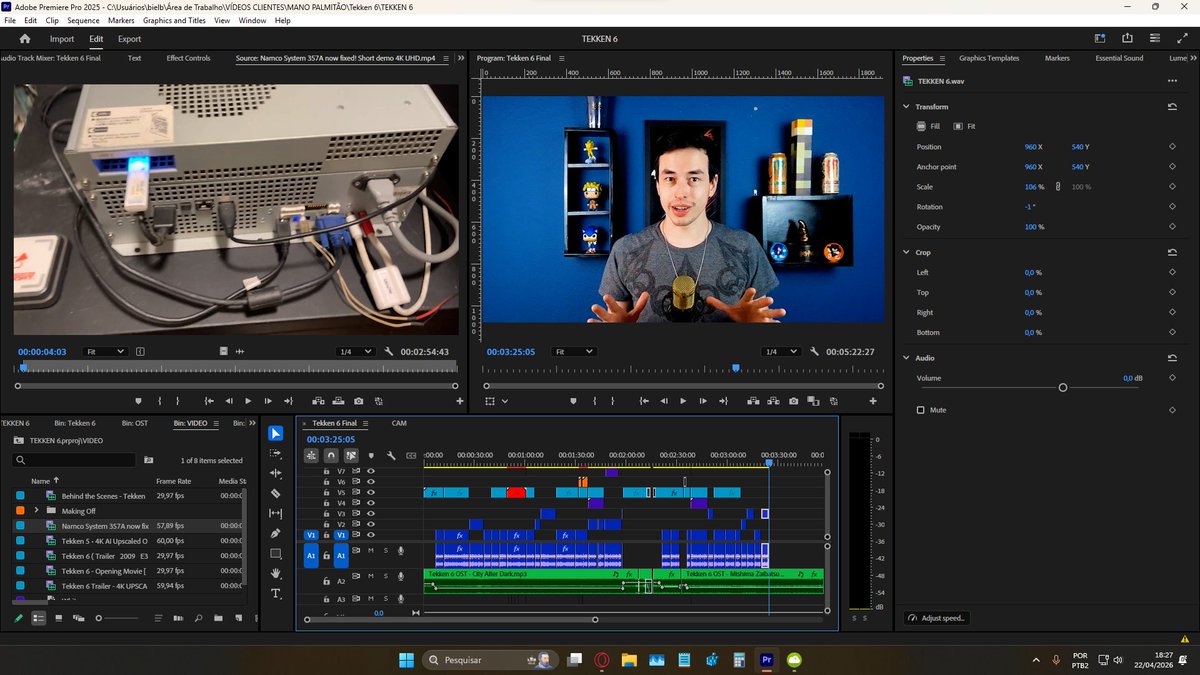Select the Pen tool in the tools panel

276,534
